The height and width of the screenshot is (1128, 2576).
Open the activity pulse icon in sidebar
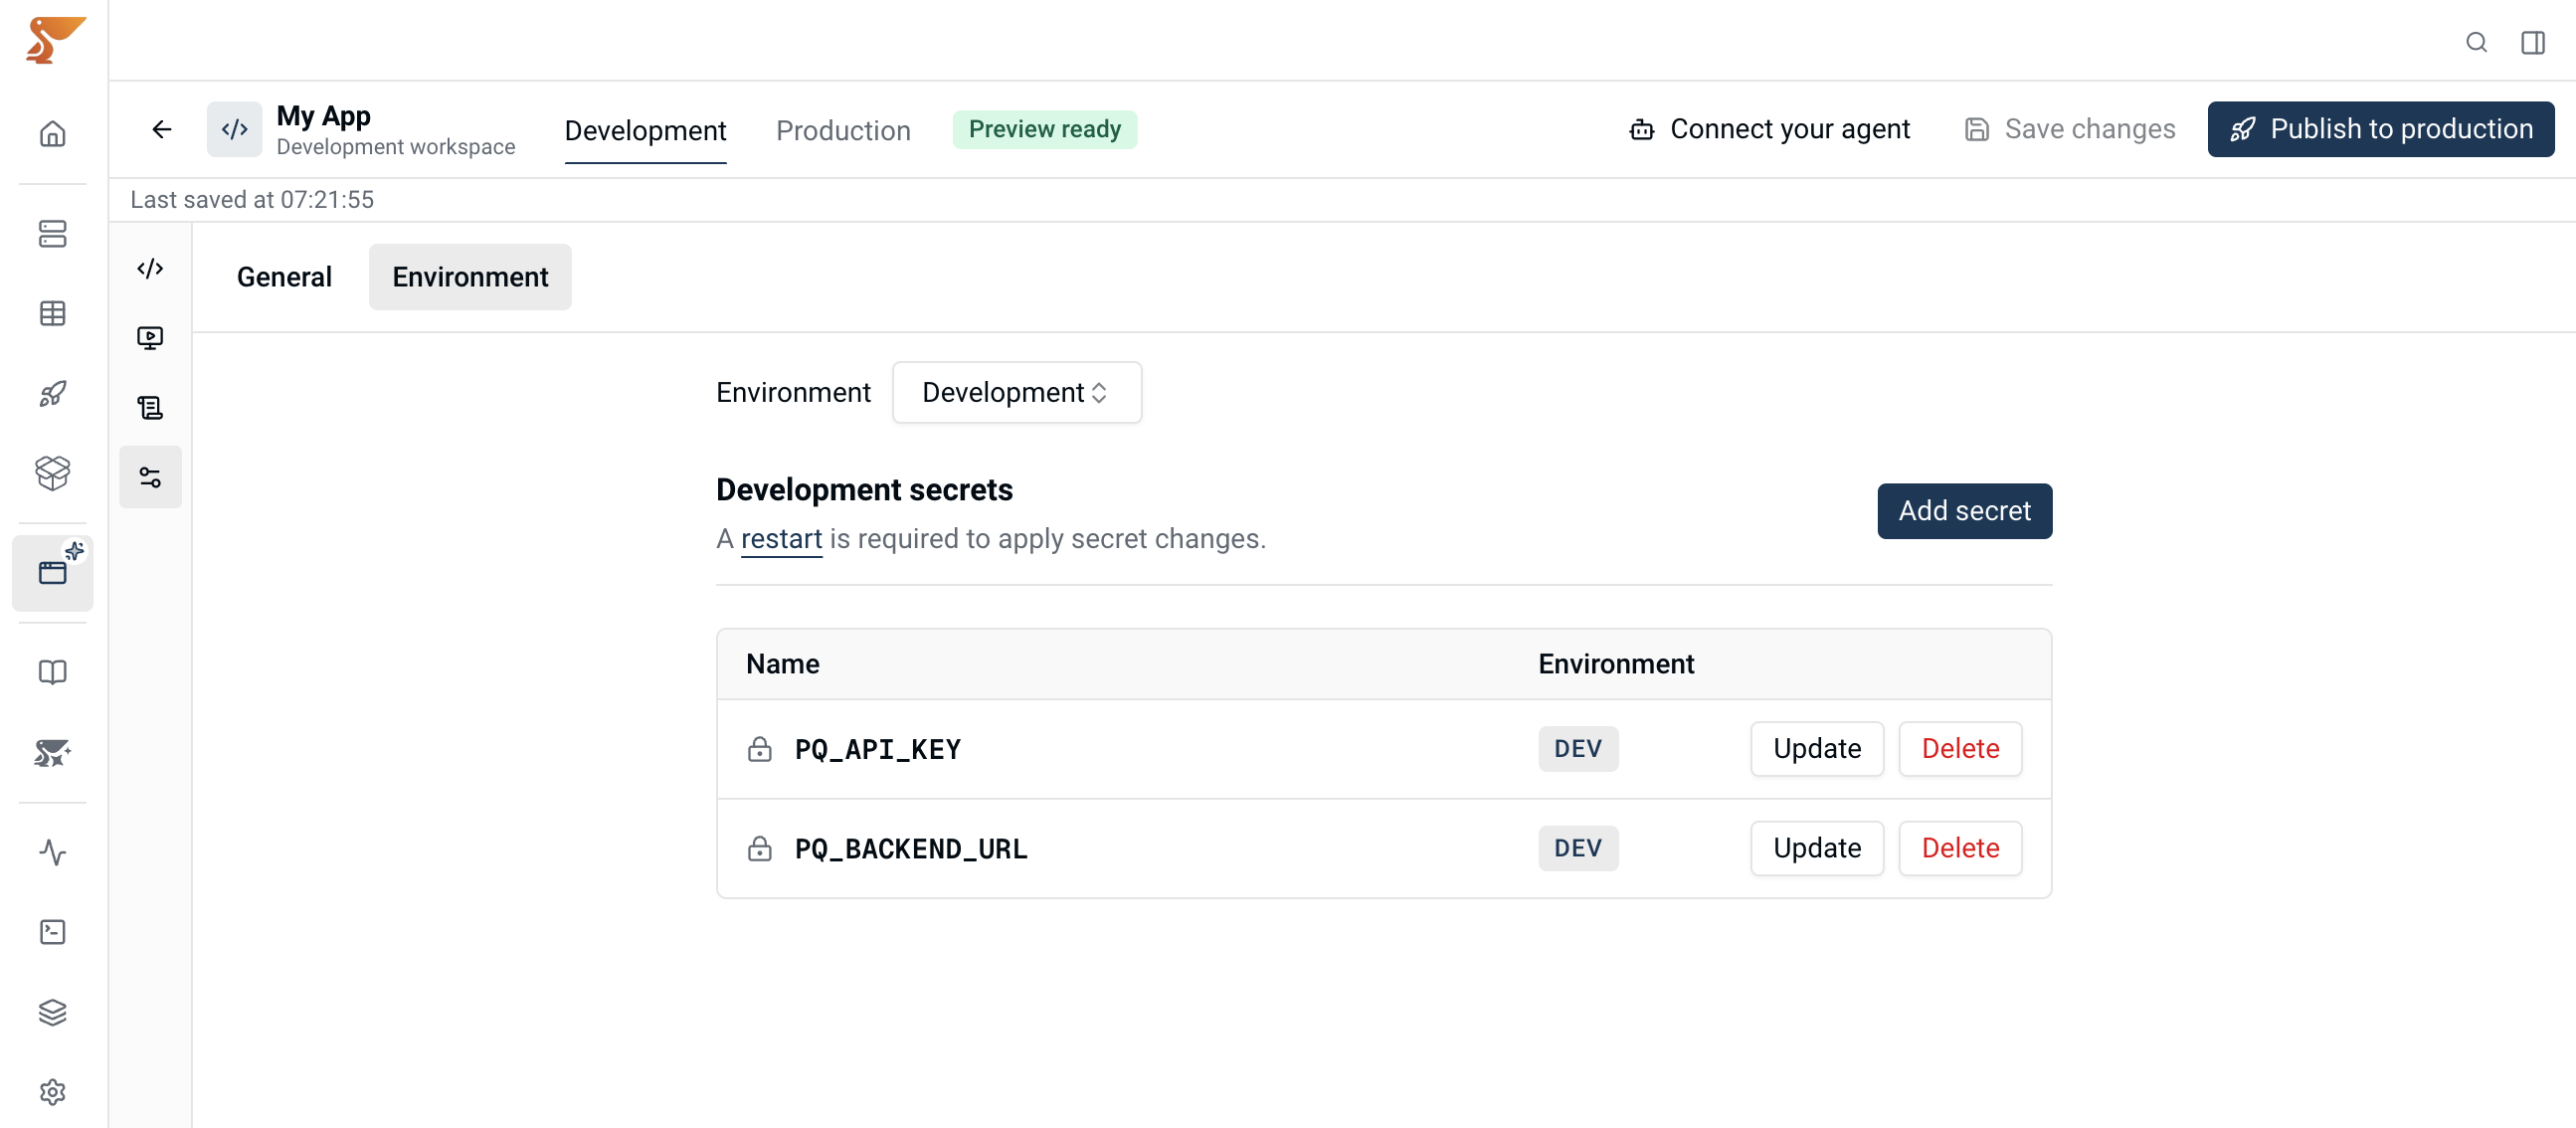tap(53, 852)
